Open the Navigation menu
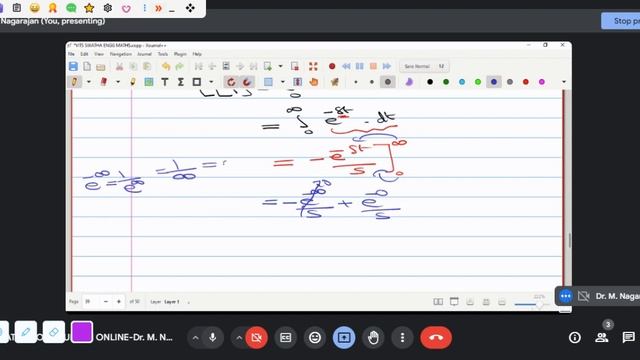The width and height of the screenshot is (640, 360). click(120, 54)
